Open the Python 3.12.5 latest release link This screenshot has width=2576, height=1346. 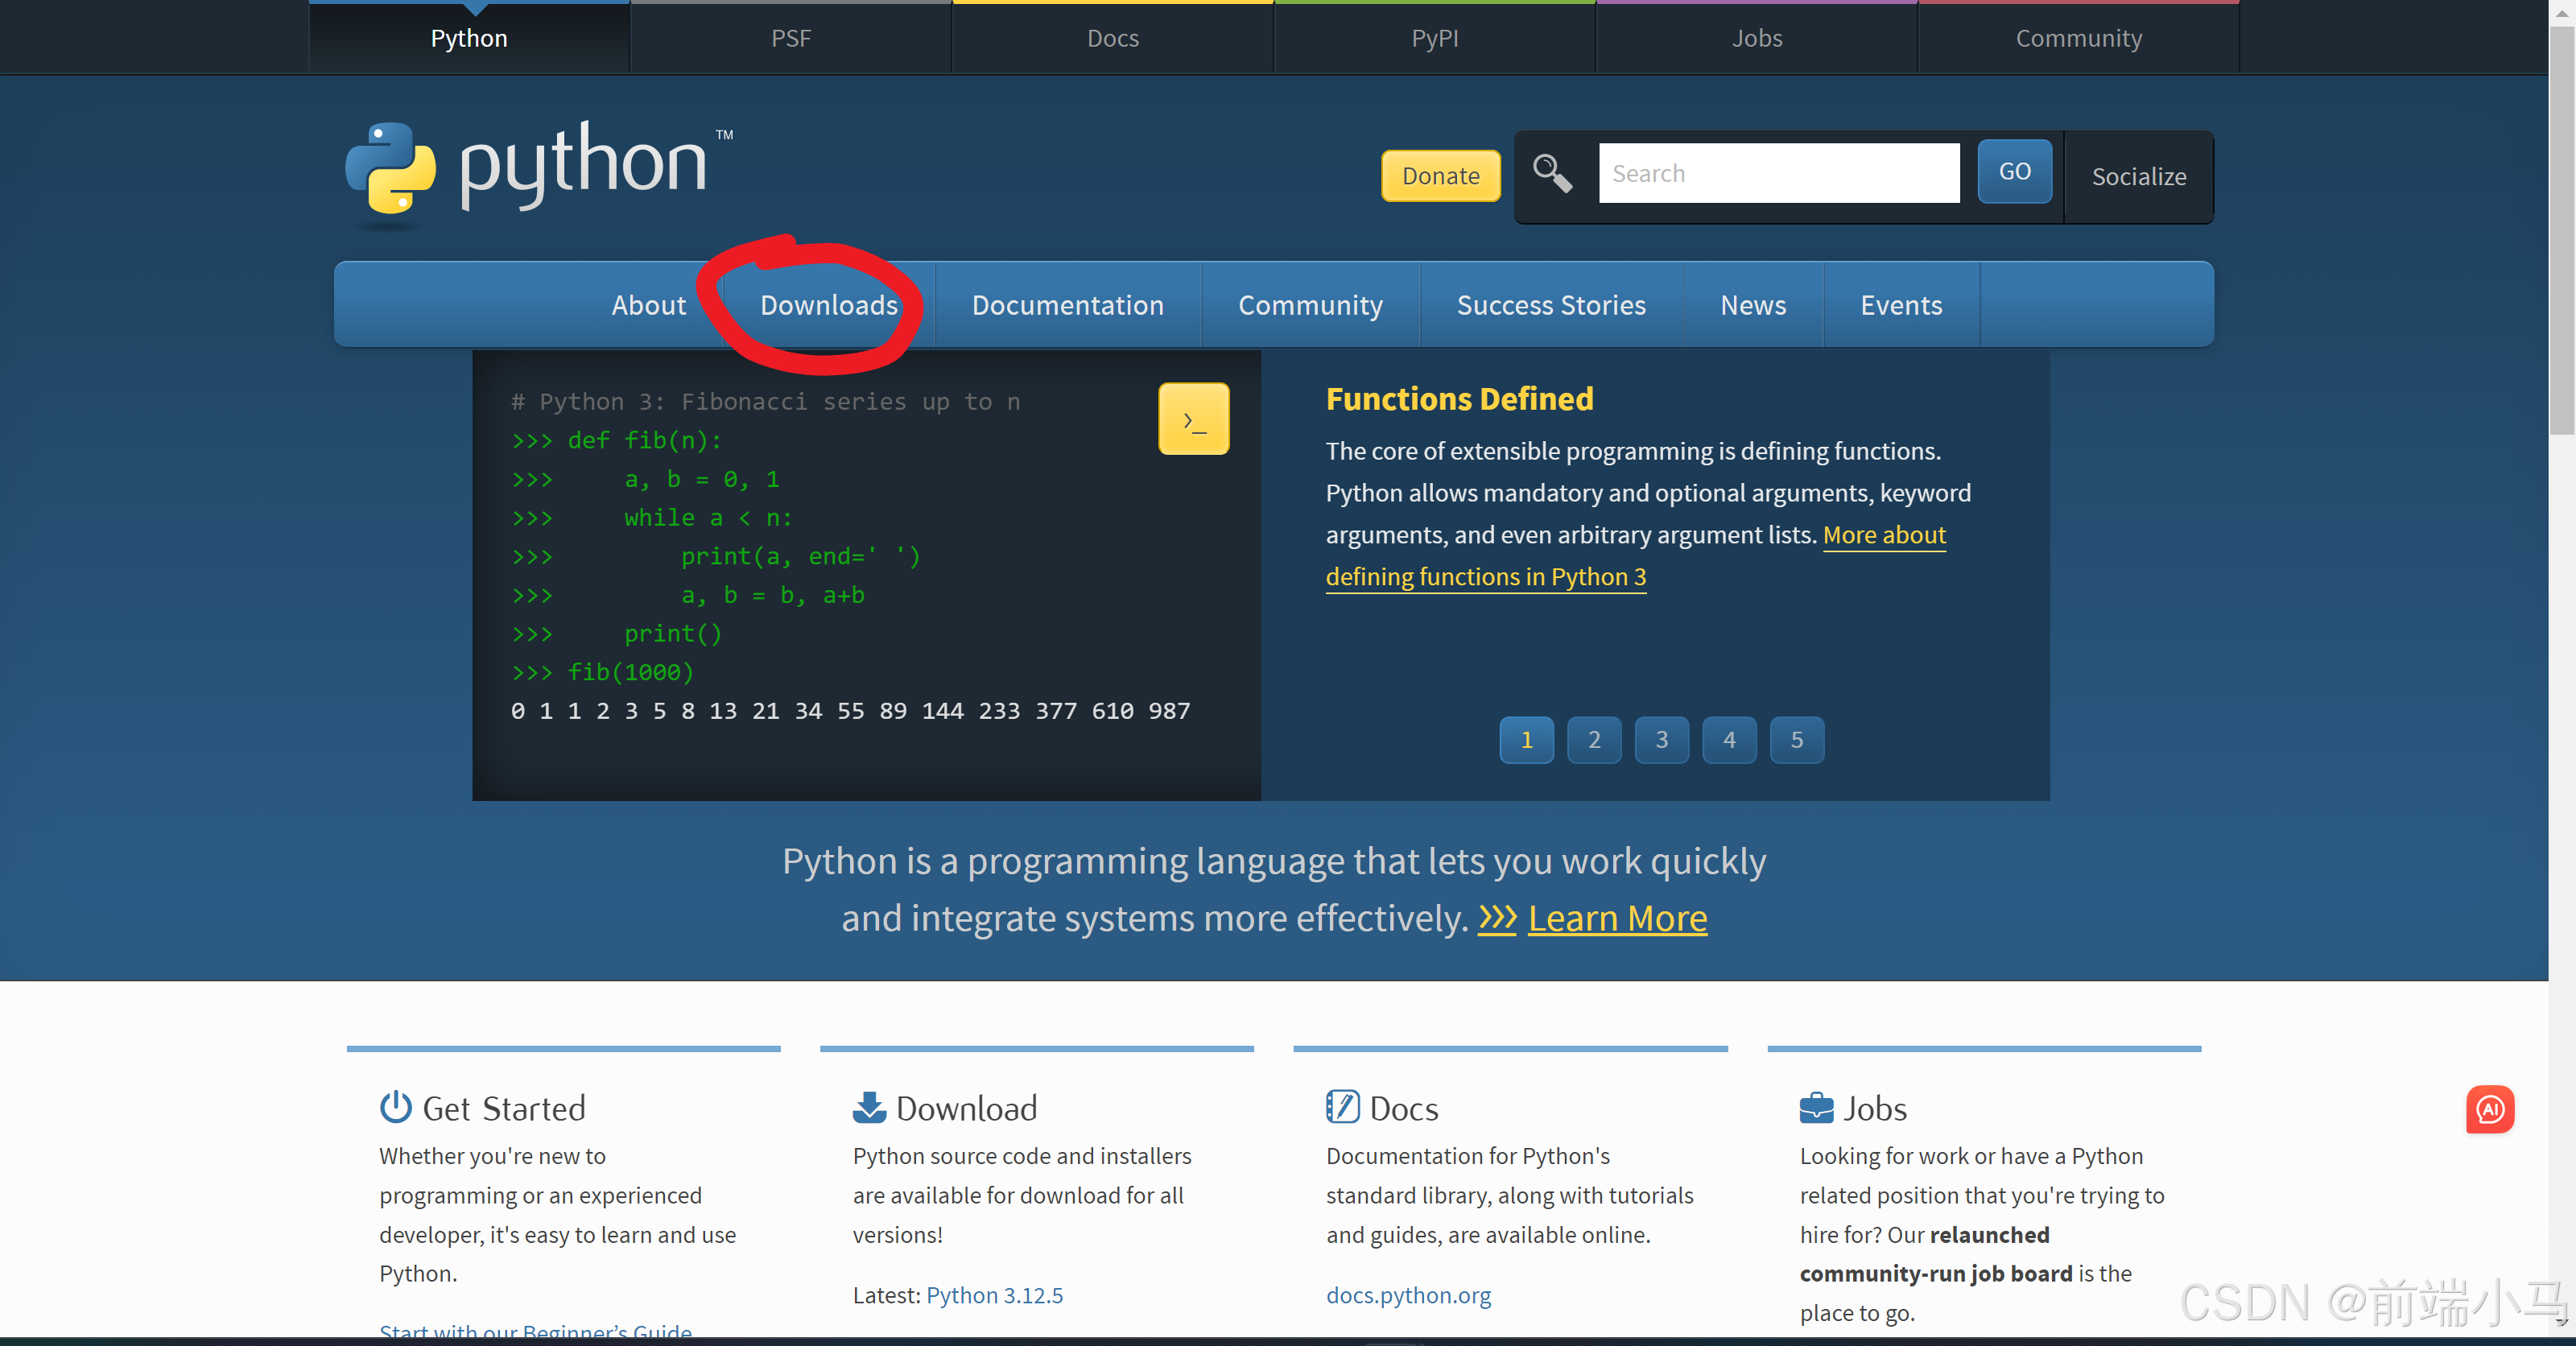(994, 1295)
